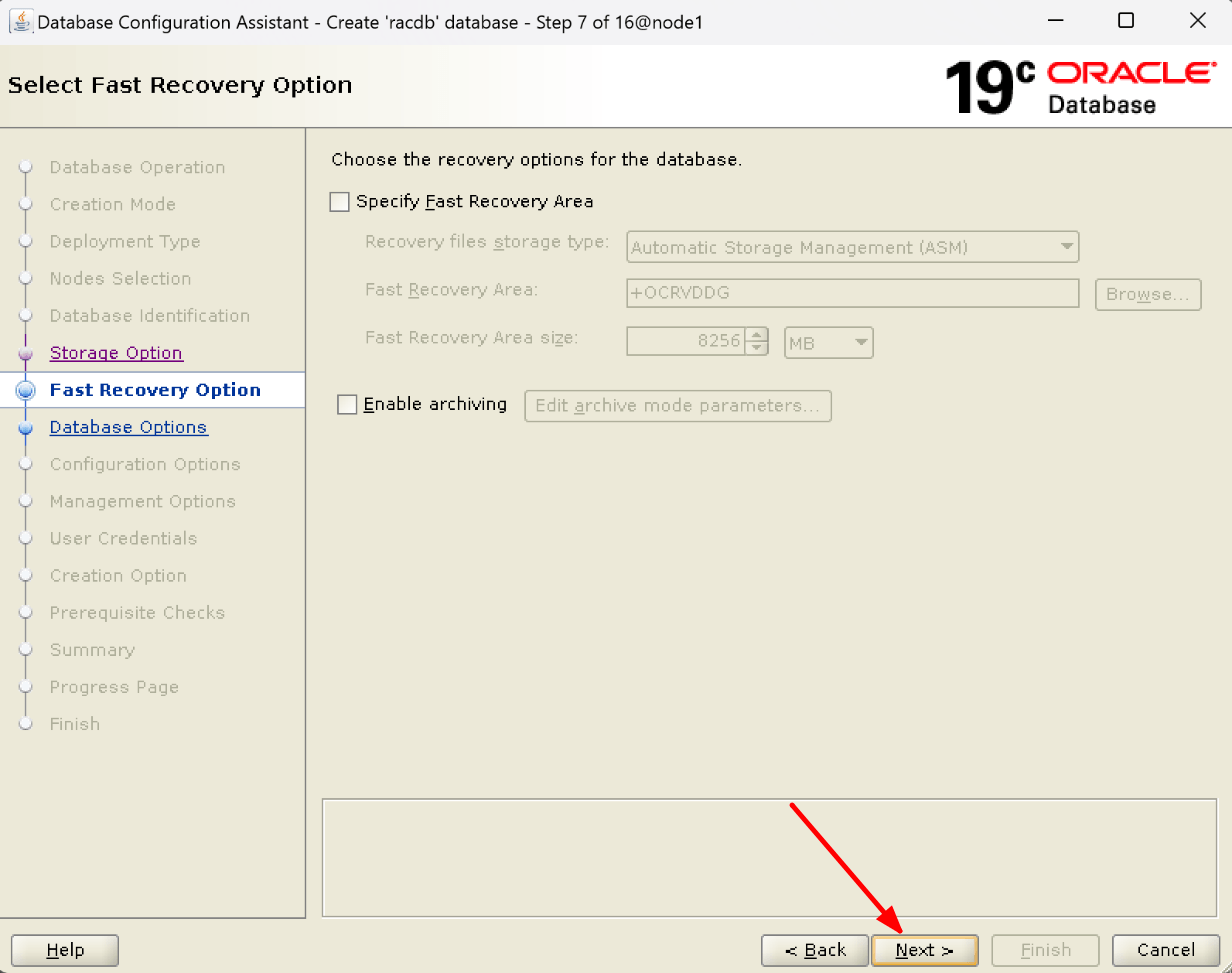Screen dimensions: 1232x973
Task: Click the step bullet beside Summary
Action: tap(24, 650)
